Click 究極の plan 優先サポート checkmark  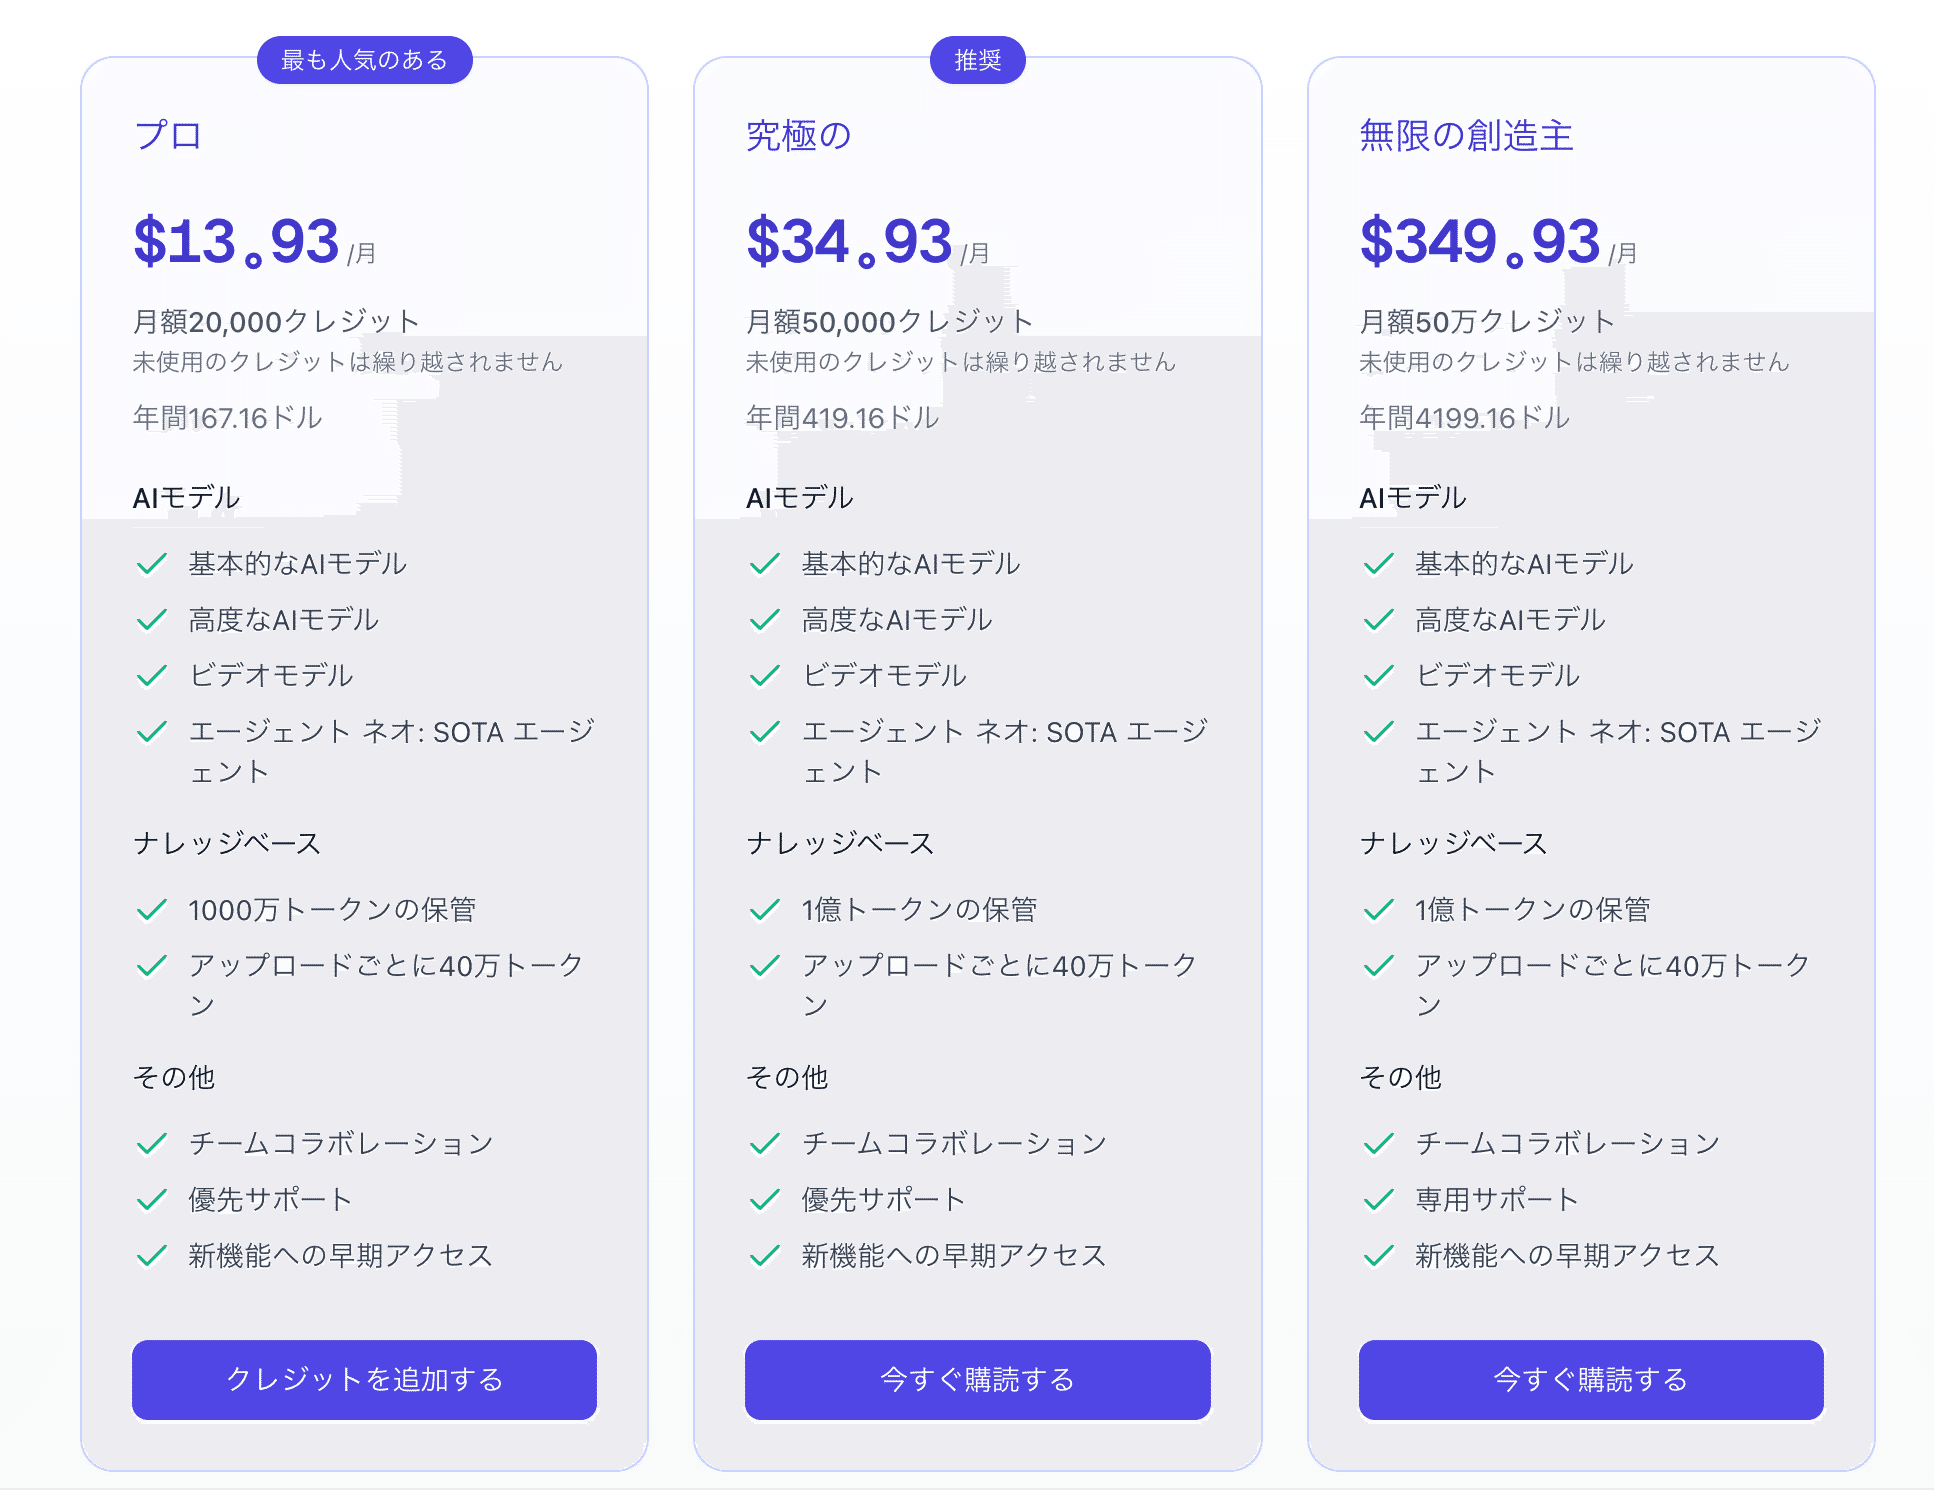click(764, 1199)
